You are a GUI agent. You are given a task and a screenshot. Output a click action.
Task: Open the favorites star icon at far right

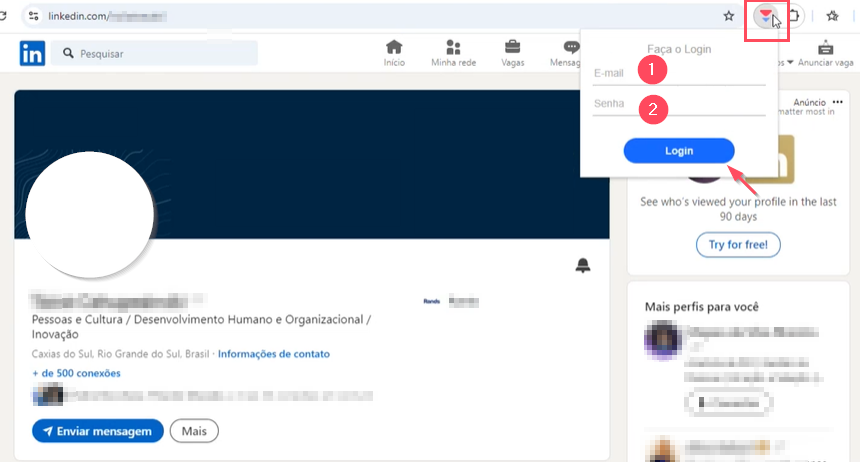833,16
